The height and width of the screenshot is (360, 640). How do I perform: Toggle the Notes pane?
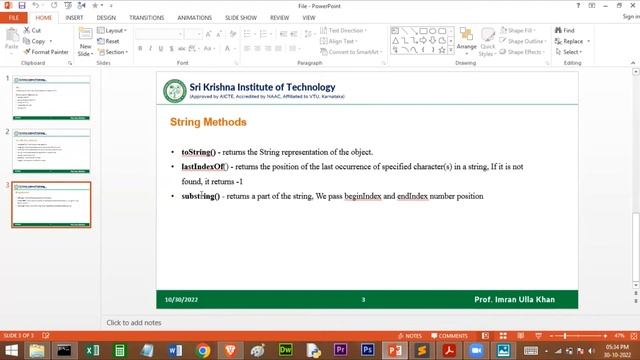[x=410, y=336]
